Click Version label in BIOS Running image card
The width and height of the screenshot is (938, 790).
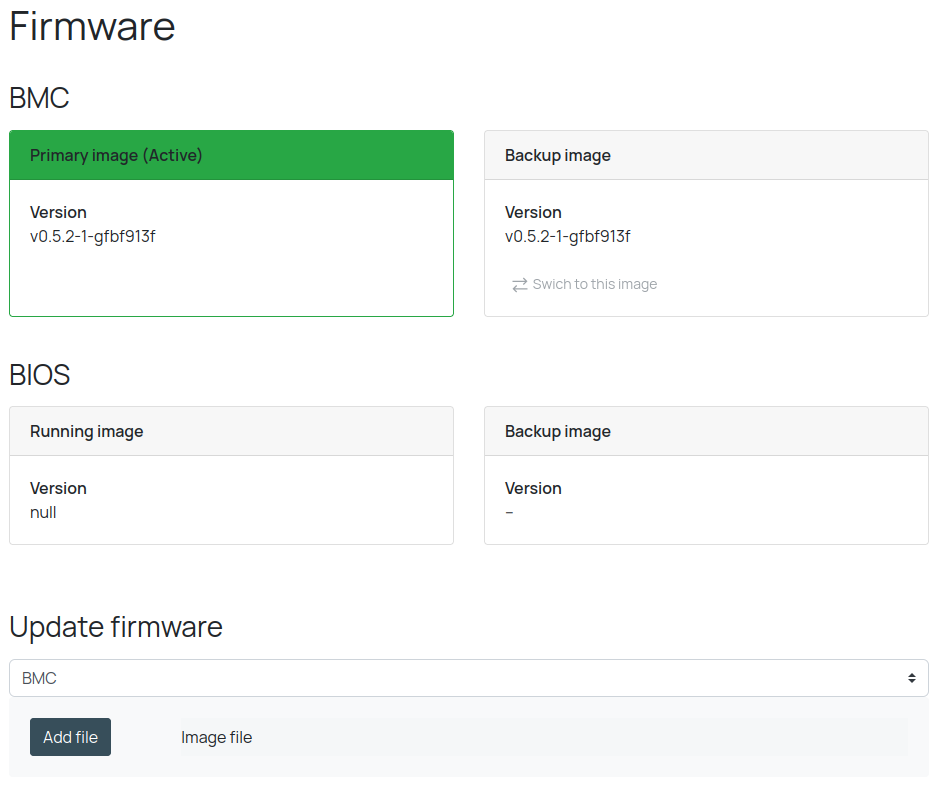point(58,488)
